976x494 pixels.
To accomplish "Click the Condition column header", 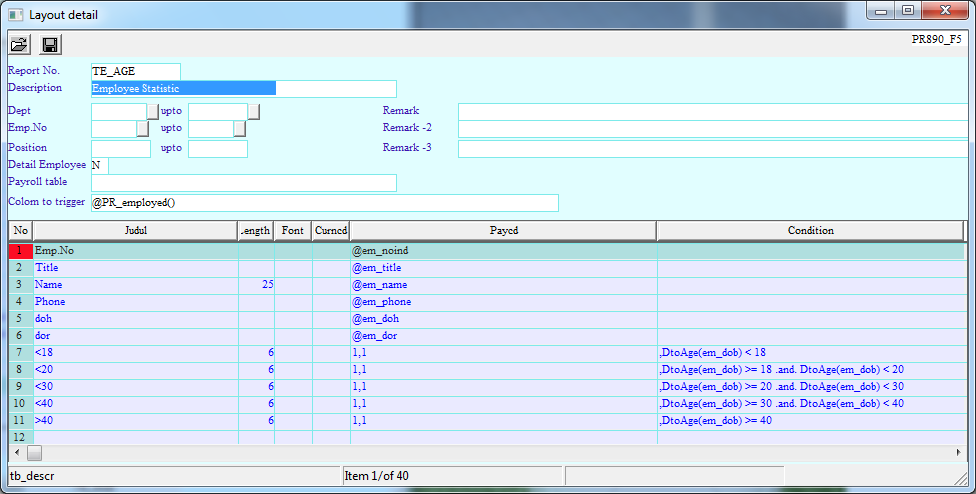I will pyautogui.click(x=810, y=231).
